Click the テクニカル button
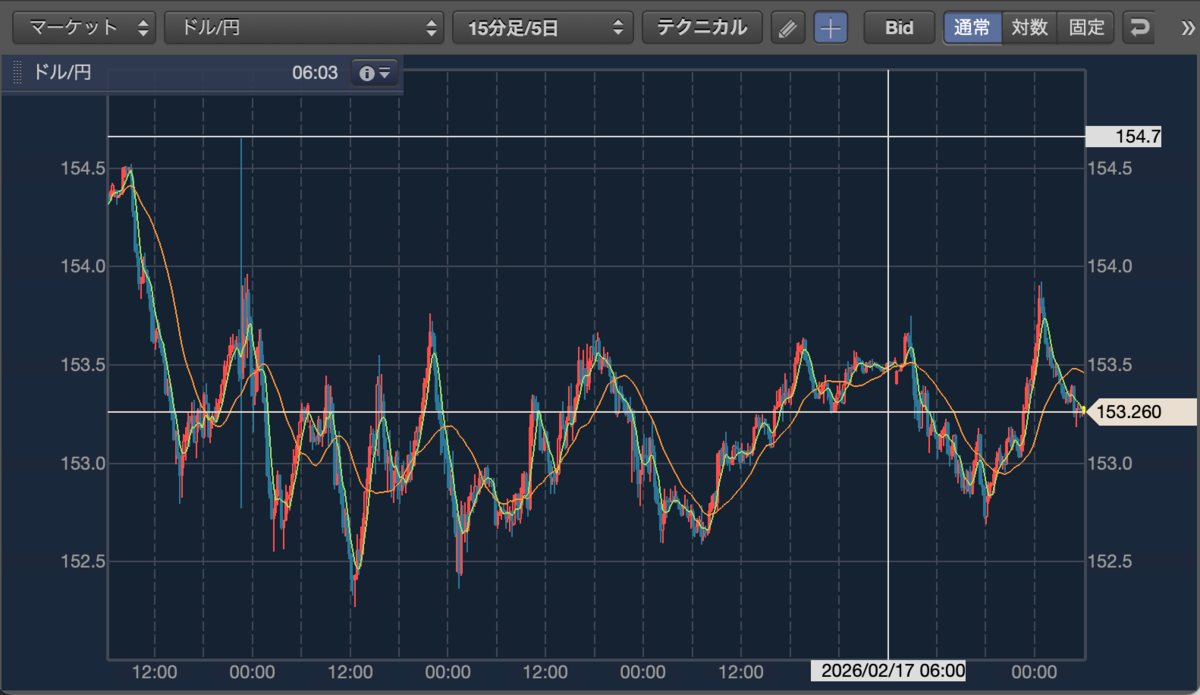The image size is (1200, 695). (702, 27)
